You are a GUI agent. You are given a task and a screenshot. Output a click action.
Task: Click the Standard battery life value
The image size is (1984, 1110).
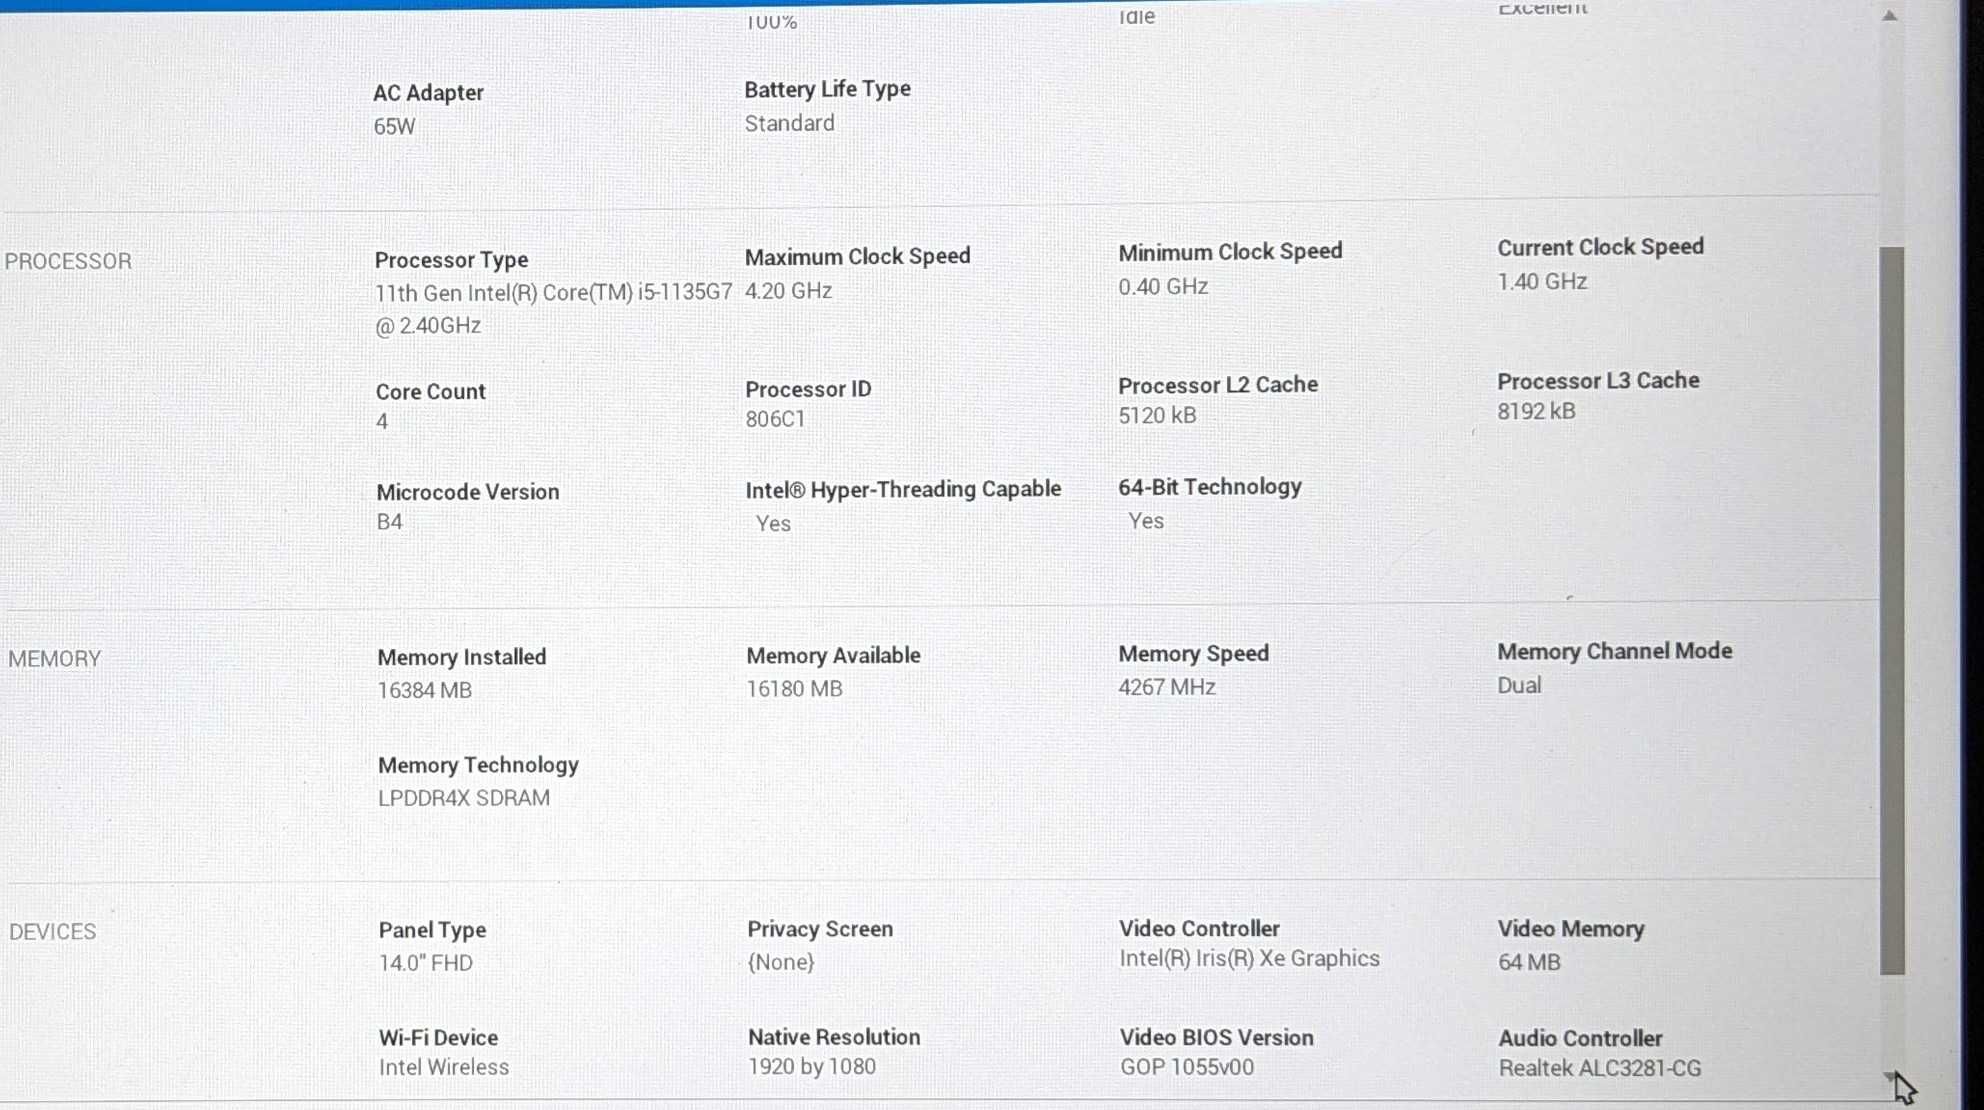[x=789, y=123]
